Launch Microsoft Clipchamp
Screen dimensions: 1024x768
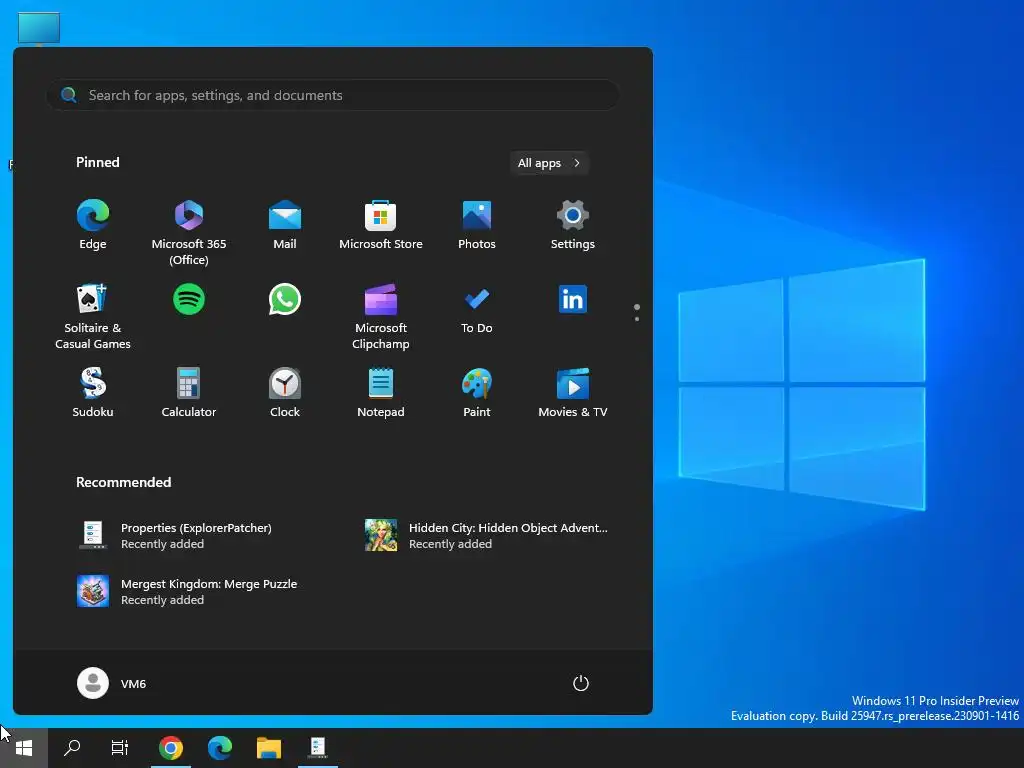(381, 317)
